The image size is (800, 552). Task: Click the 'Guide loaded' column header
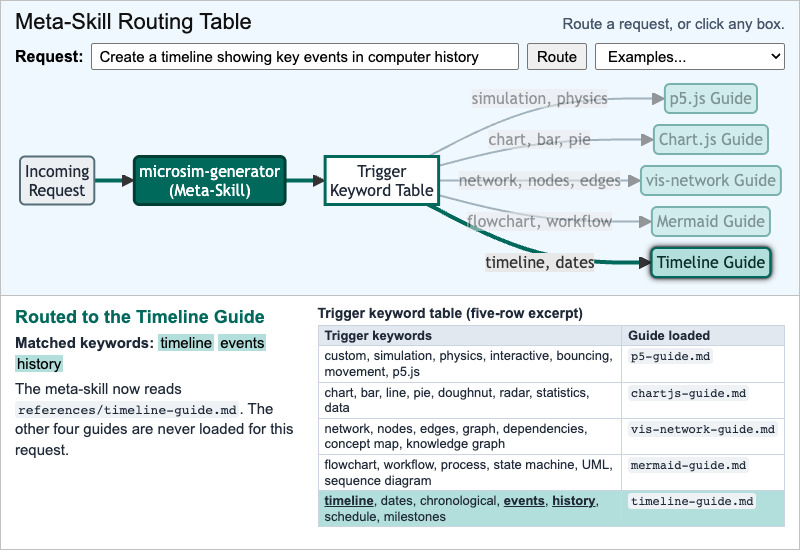point(703,336)
